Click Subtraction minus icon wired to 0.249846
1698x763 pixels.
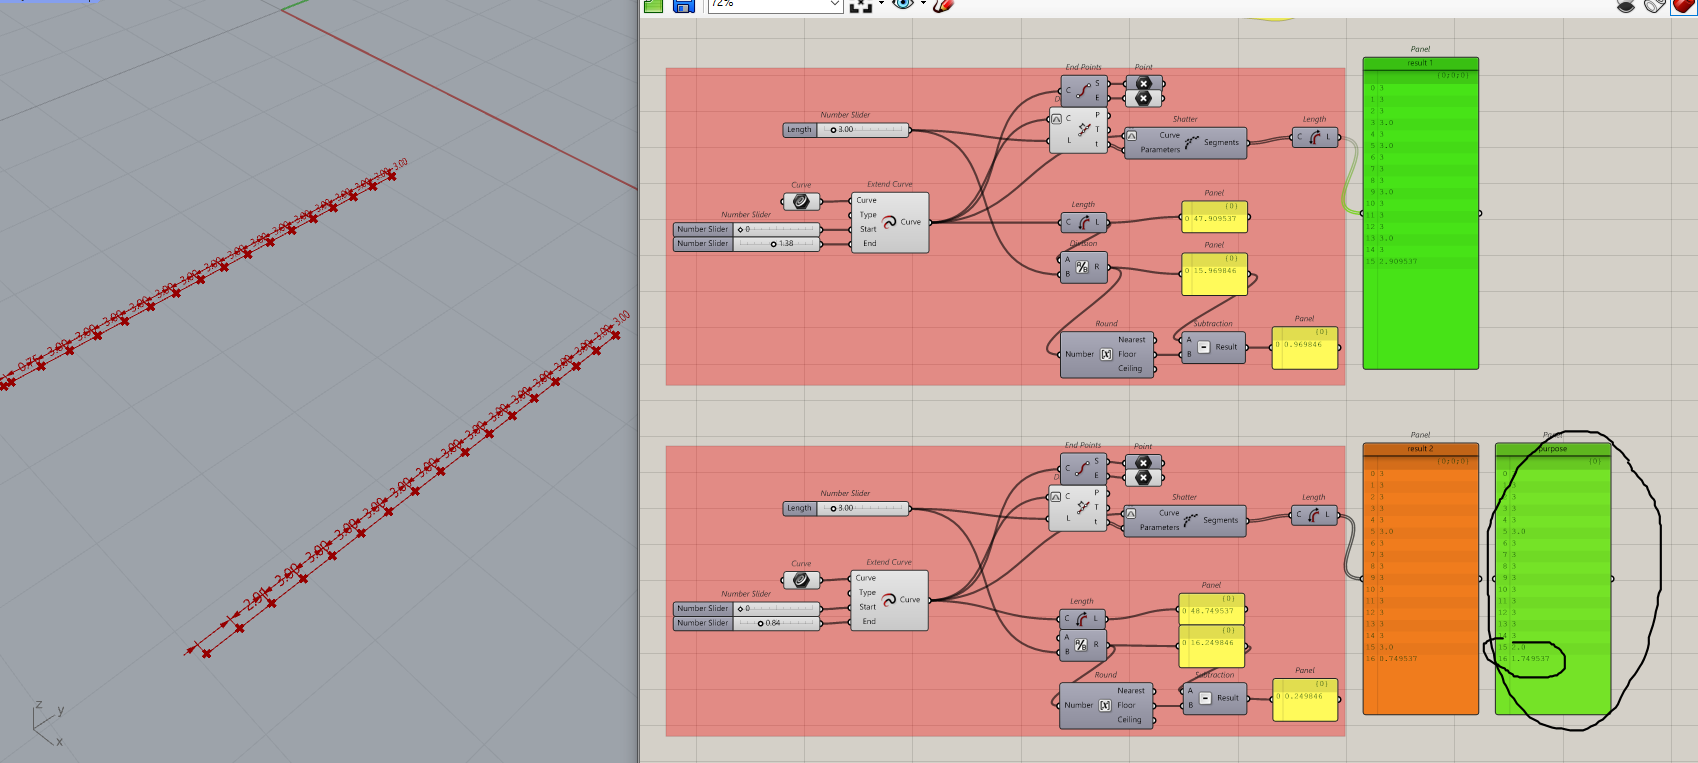tap(1205, 698)
